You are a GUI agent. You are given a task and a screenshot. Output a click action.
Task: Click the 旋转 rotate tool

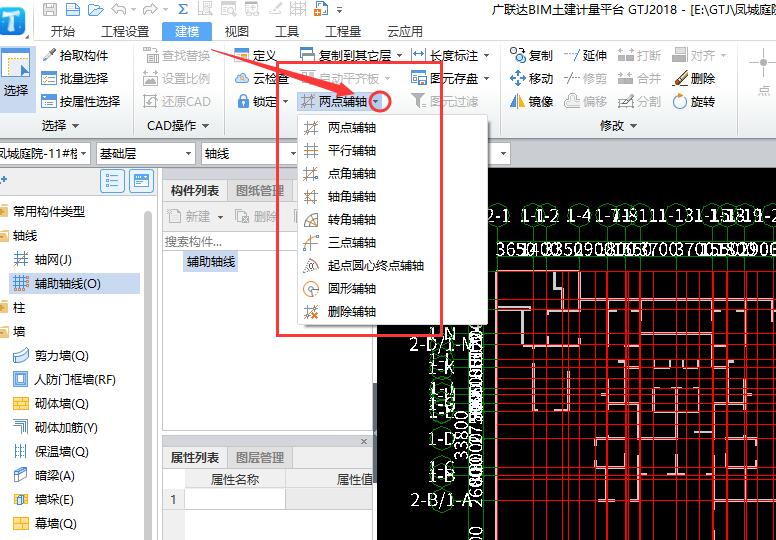click(x=694, y=101)
